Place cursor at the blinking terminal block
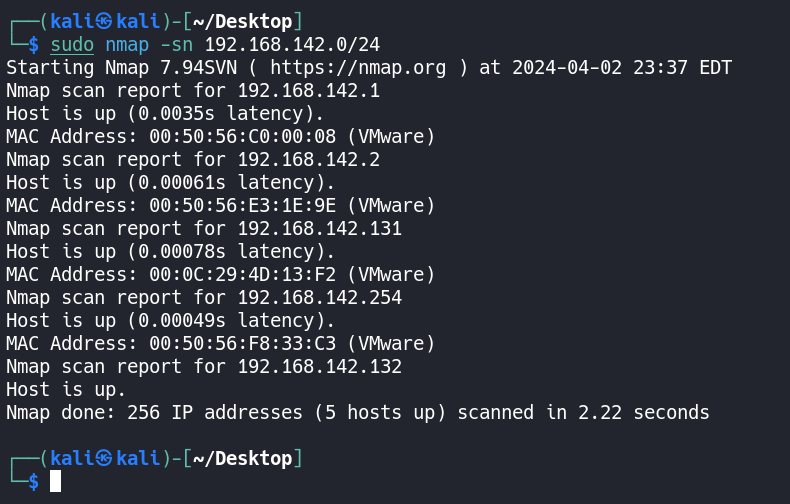 [x=56, y=481]
